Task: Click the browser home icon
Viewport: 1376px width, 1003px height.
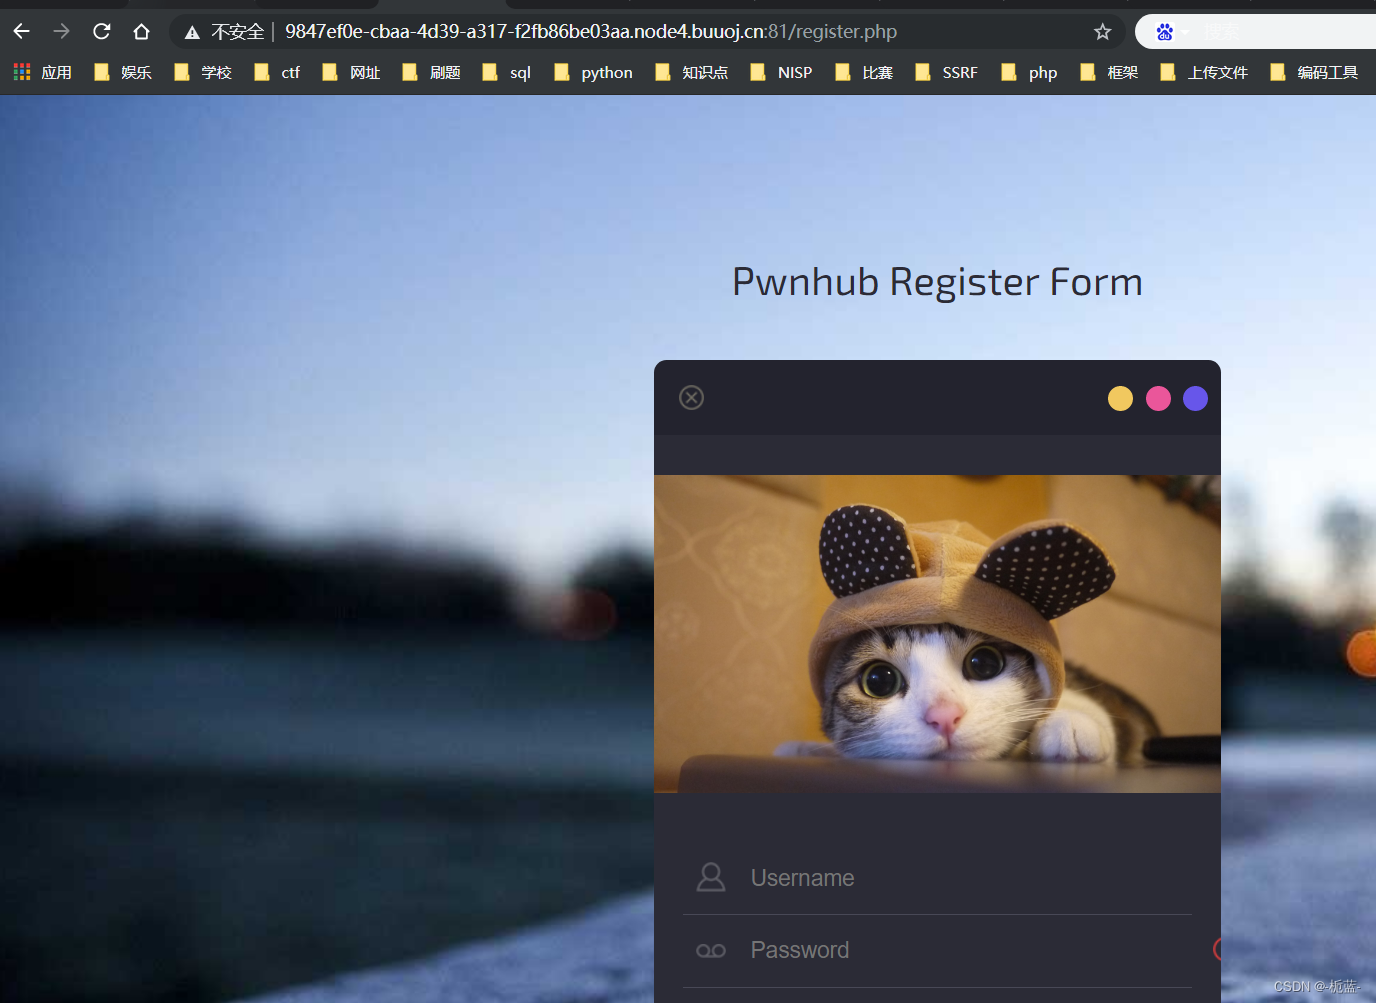Action: coord(141,31)
